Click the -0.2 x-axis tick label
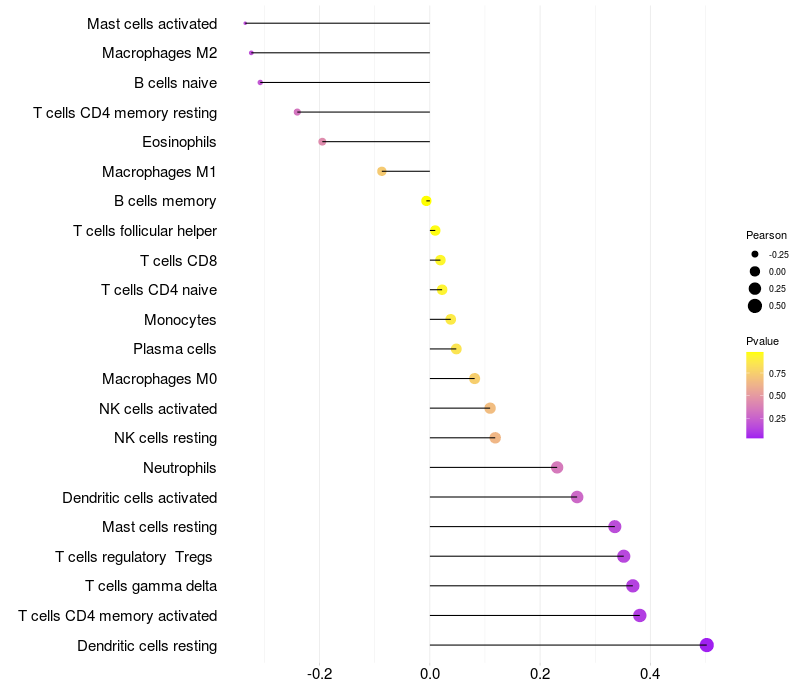Screen dimensions: 800x700 (x=319, y=674)
